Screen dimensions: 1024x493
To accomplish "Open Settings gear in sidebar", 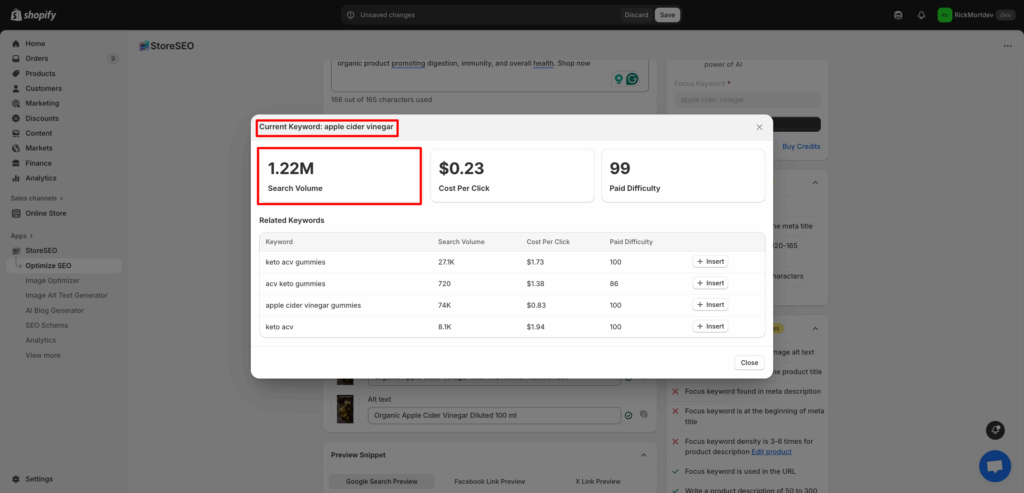I will [39, 479].
